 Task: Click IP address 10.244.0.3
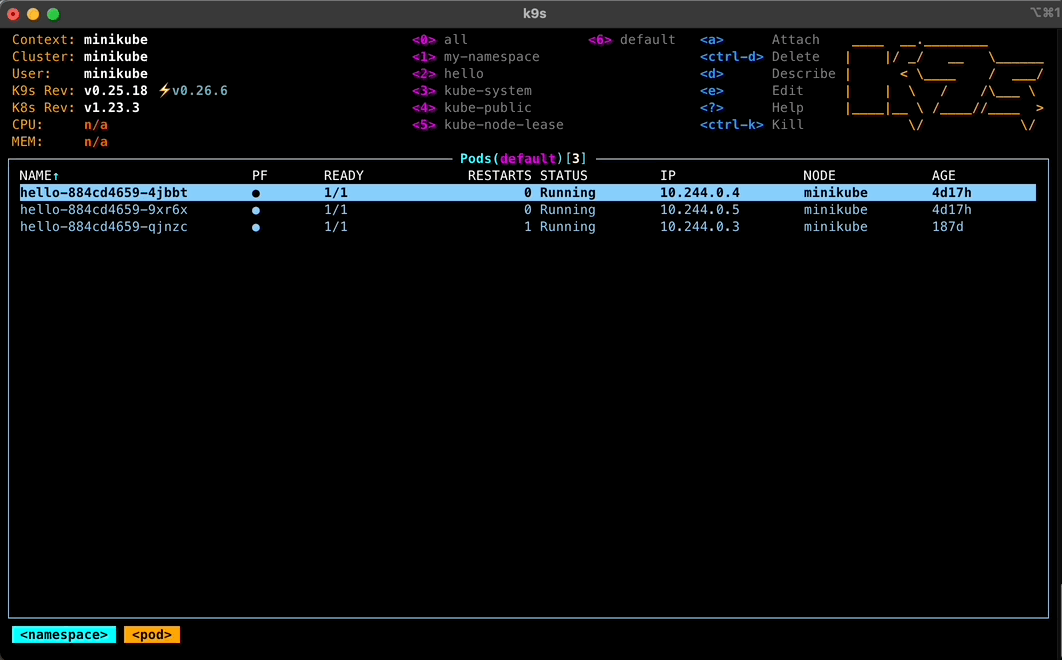pos(700,227)
